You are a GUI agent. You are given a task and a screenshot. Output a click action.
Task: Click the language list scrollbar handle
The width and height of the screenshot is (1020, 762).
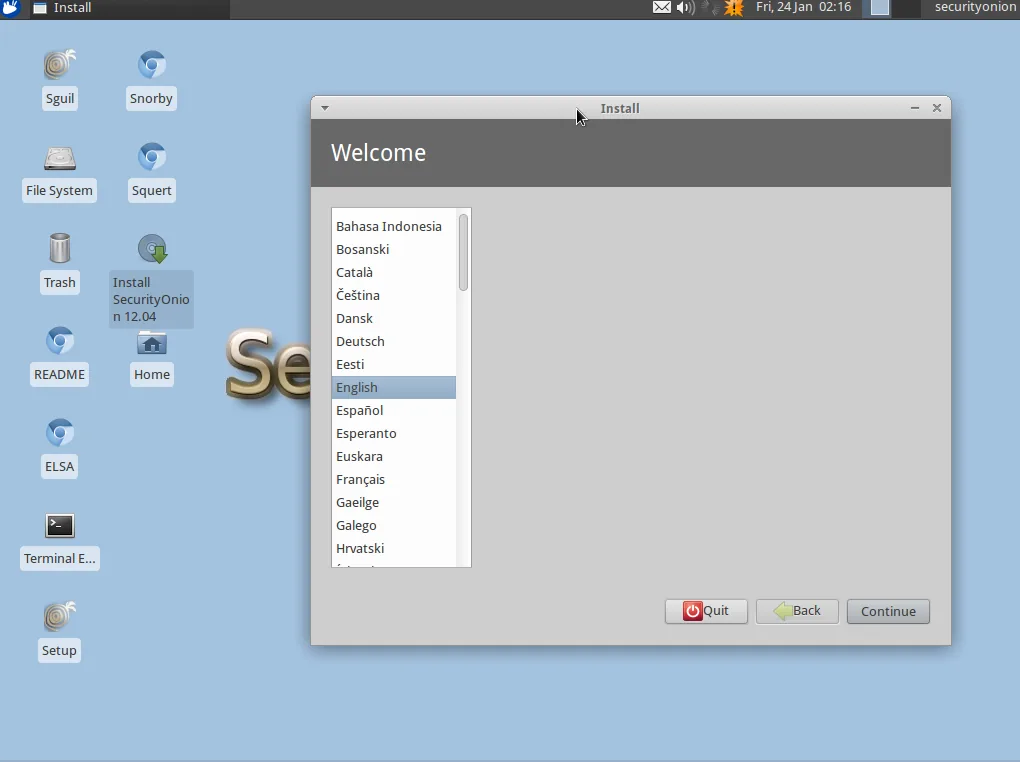click(463, 252)
